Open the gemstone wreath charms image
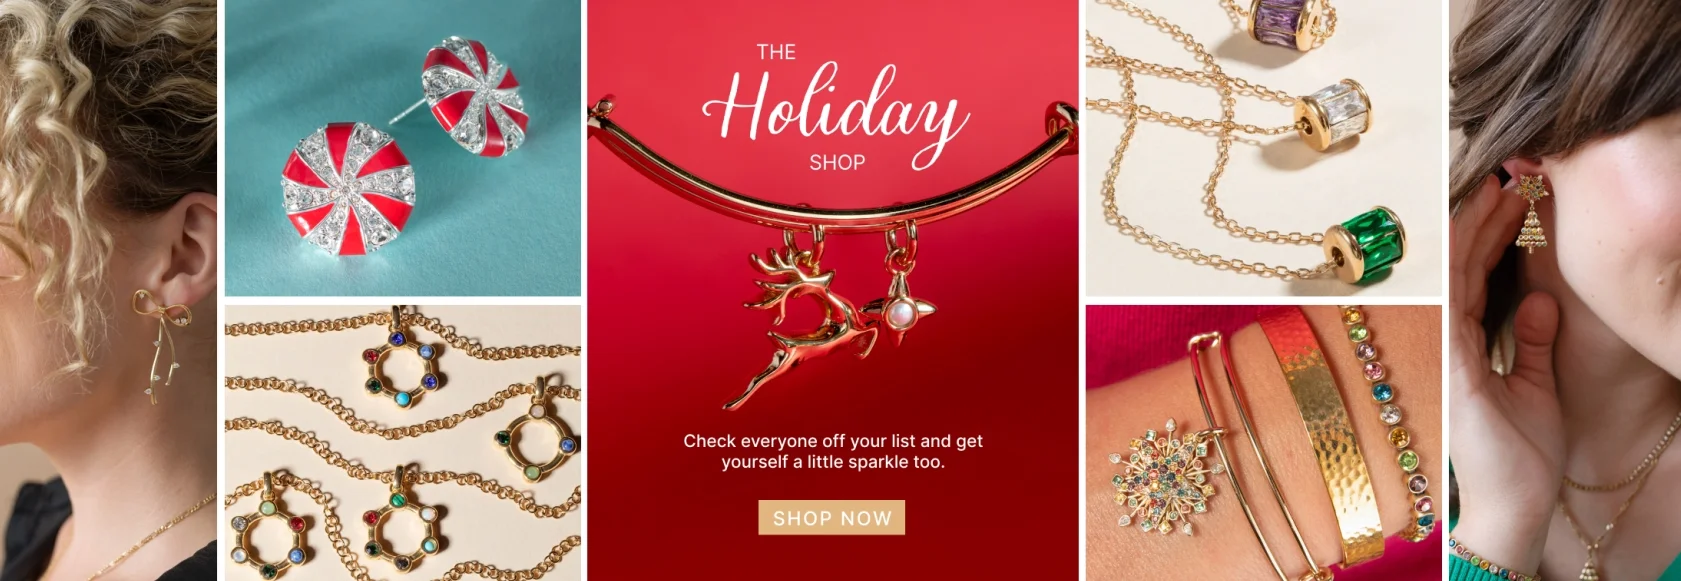1681x581 pixels. point(402,443)
